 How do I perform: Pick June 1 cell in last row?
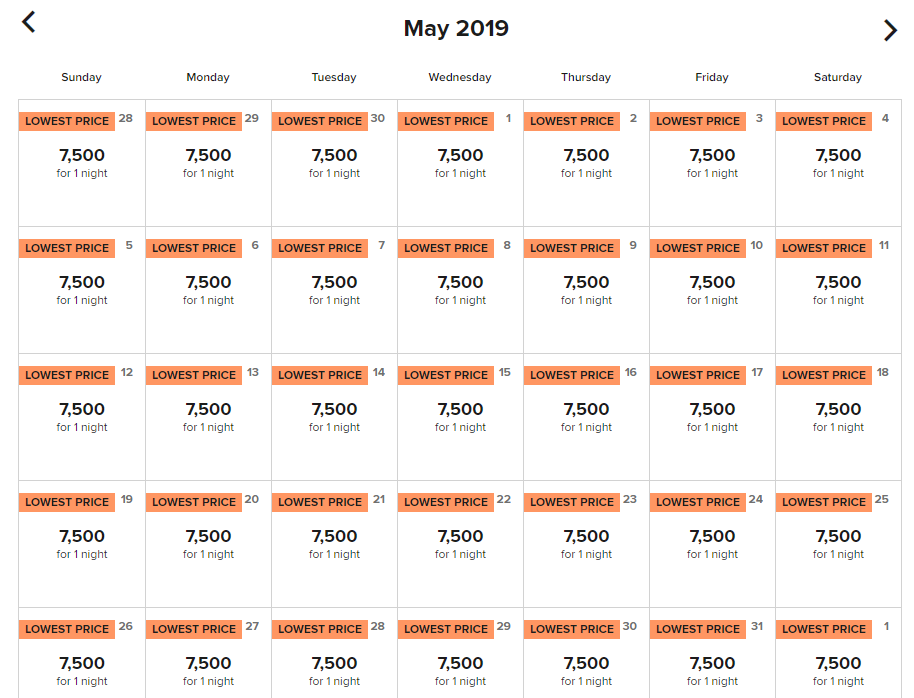point(838,653)
